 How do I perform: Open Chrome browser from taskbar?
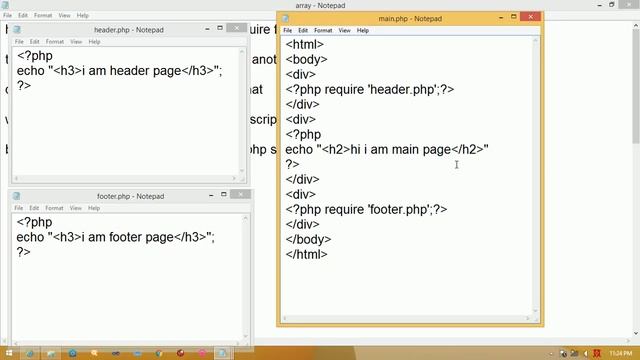pos(159,353)
